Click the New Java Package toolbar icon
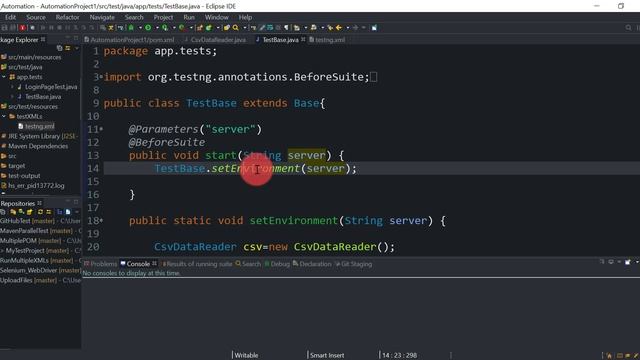Image resolution: width=640 pixels, height=360 pixels. [x=200, y=28]
